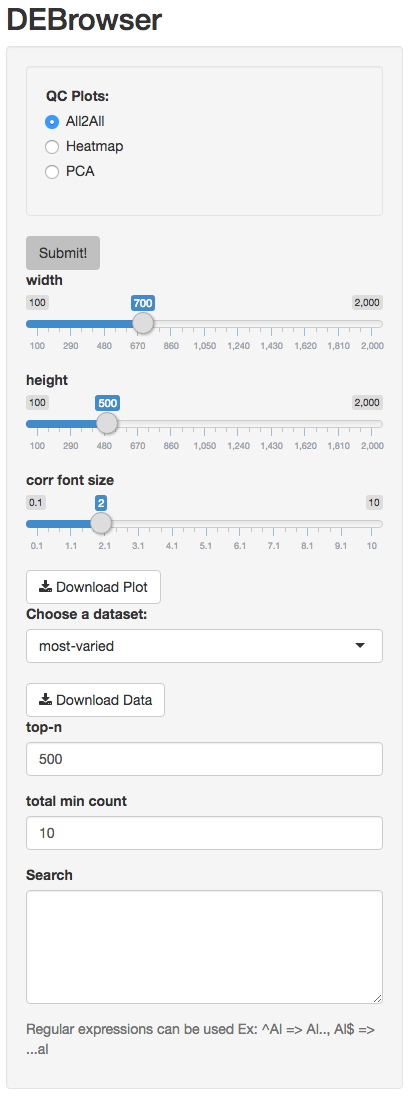Click the Download Data button label
The width and height of the screenshot is (409, 1097).
coord(104,700)
